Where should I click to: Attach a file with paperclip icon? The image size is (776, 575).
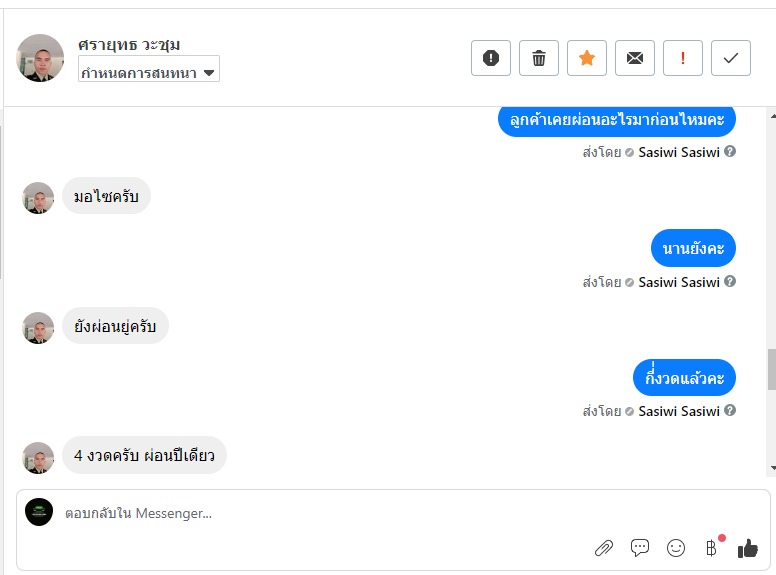(x=604, y=548)
